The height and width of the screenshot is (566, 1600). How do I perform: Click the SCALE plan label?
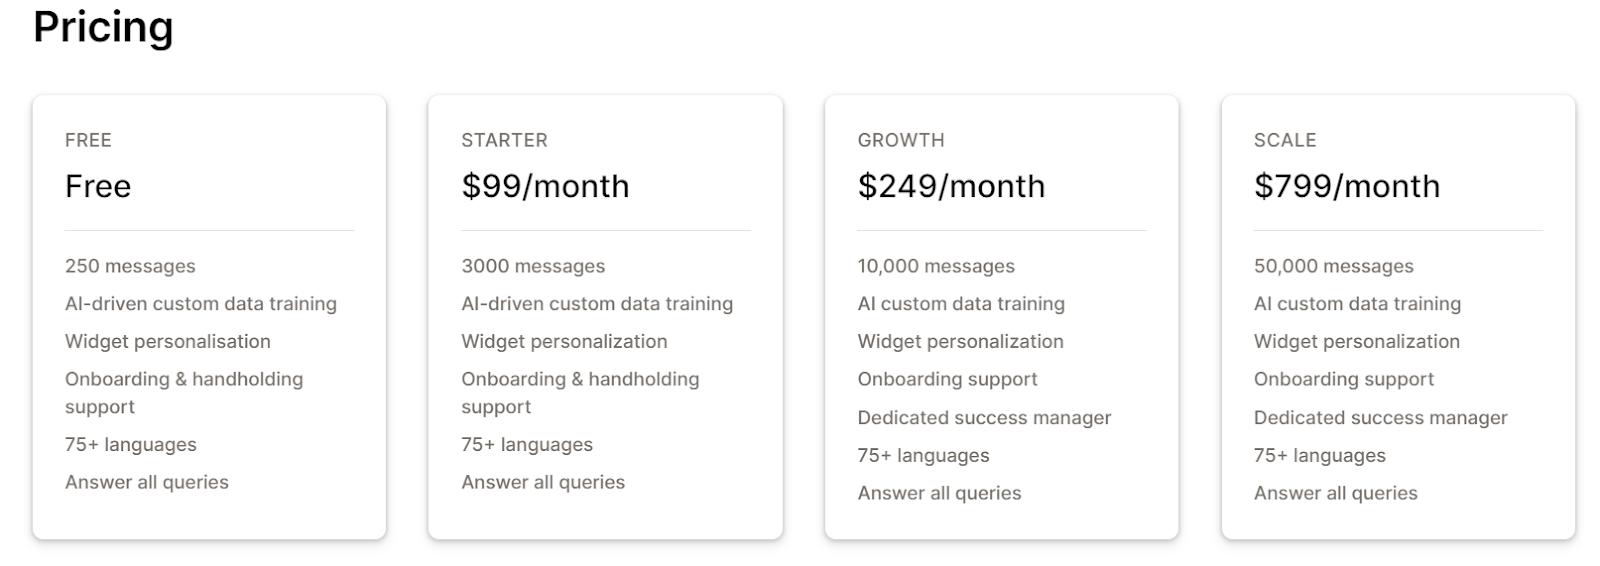[x=1284, y=140]
